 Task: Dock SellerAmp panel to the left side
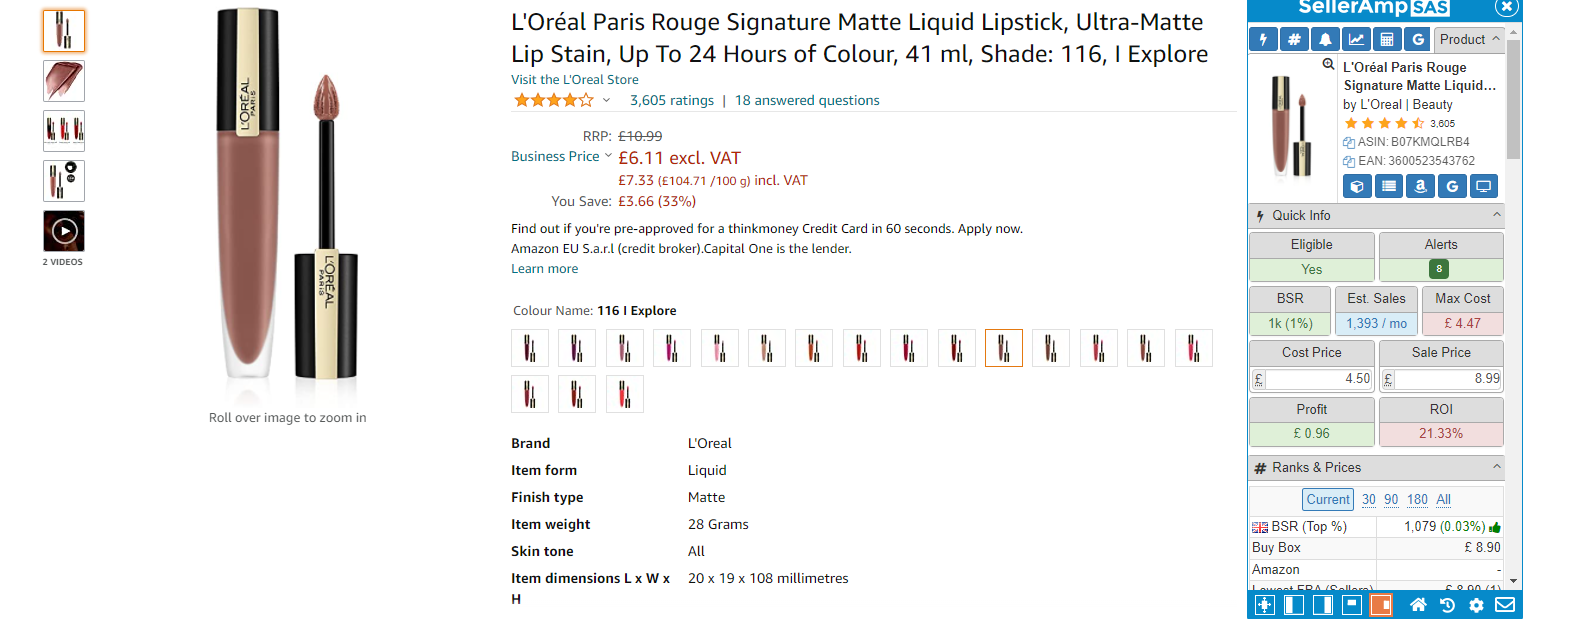[1294, 605]
